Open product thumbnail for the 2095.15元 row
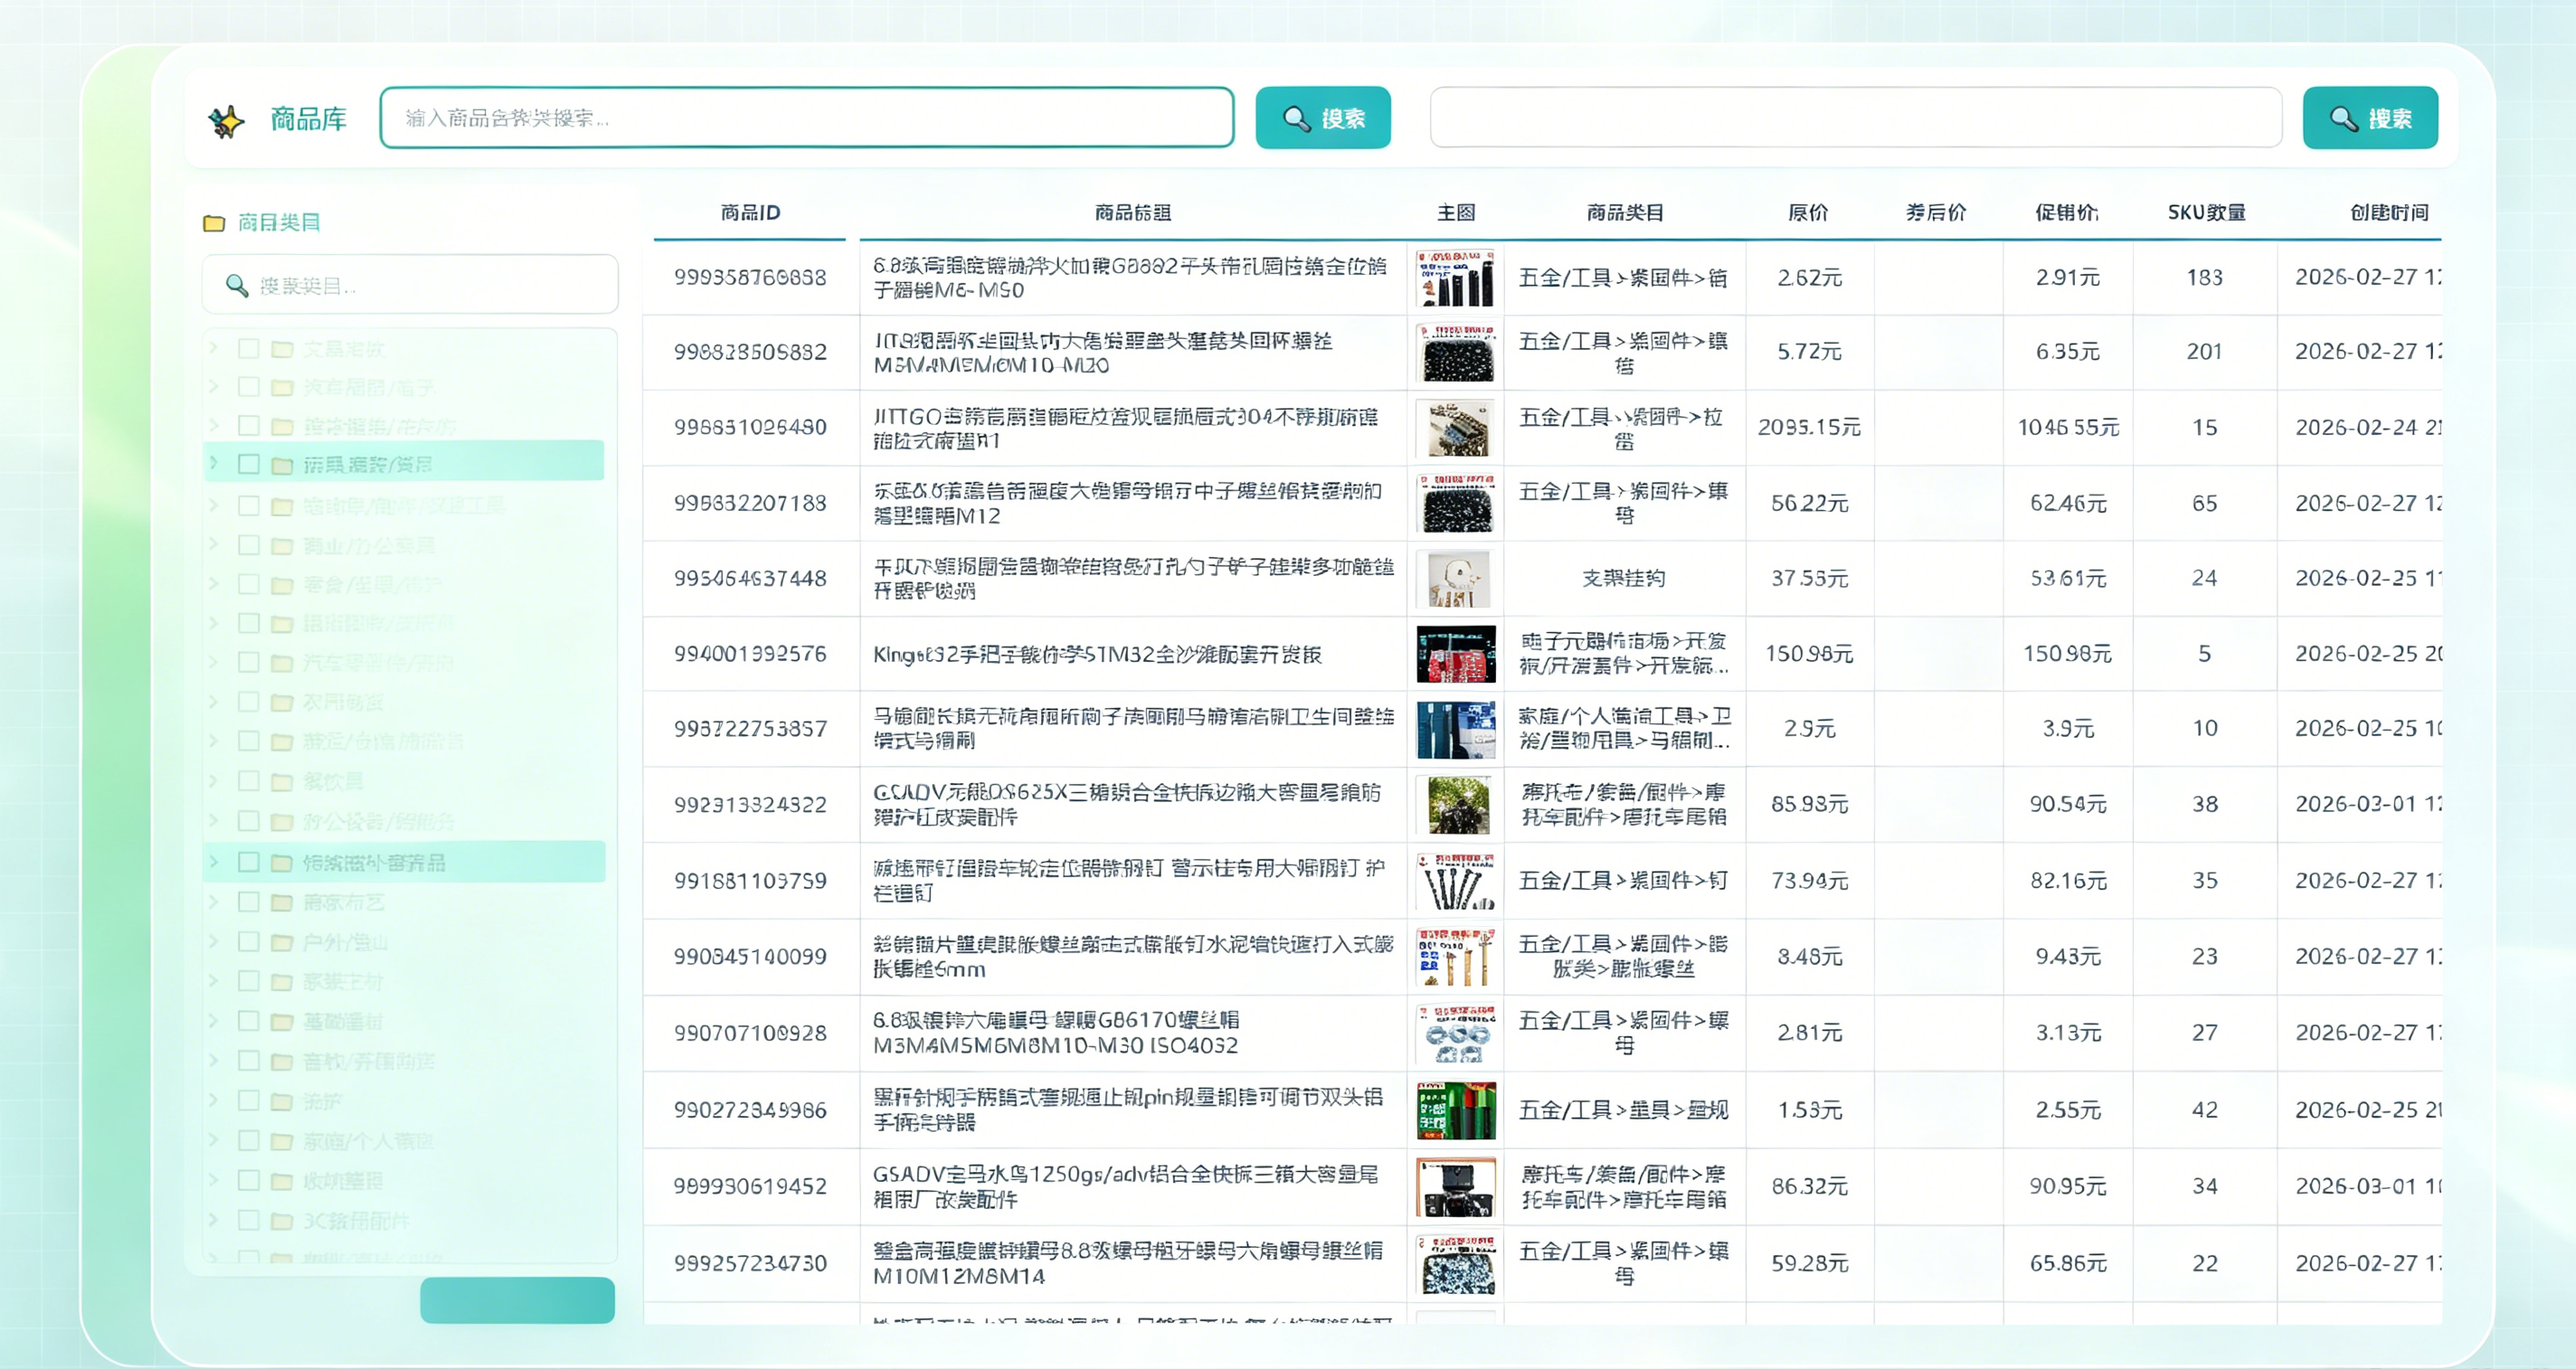This screenshot has height=1369, width=2576. coord(1456,428)
